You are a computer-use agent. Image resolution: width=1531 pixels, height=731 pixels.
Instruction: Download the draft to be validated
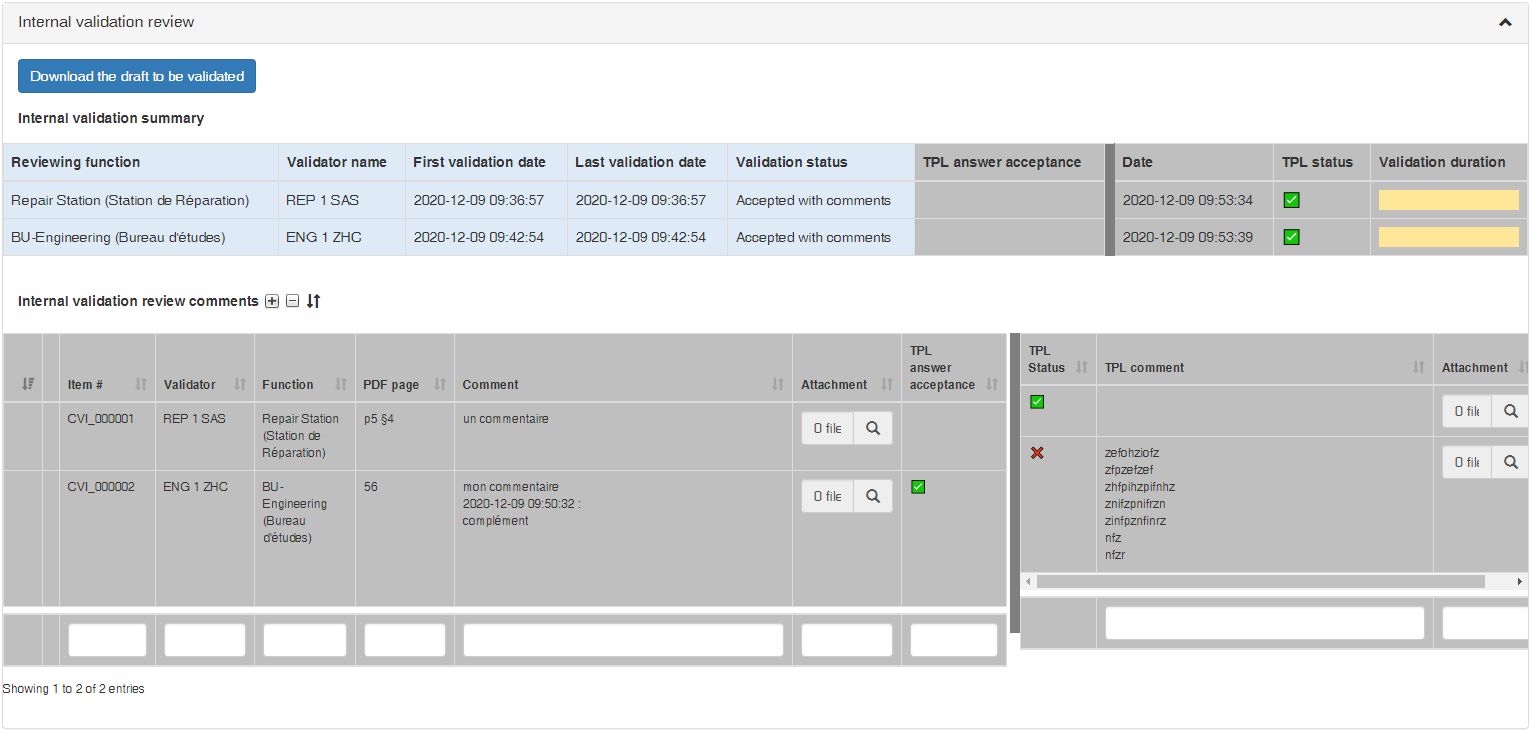[x=137, y=76]
